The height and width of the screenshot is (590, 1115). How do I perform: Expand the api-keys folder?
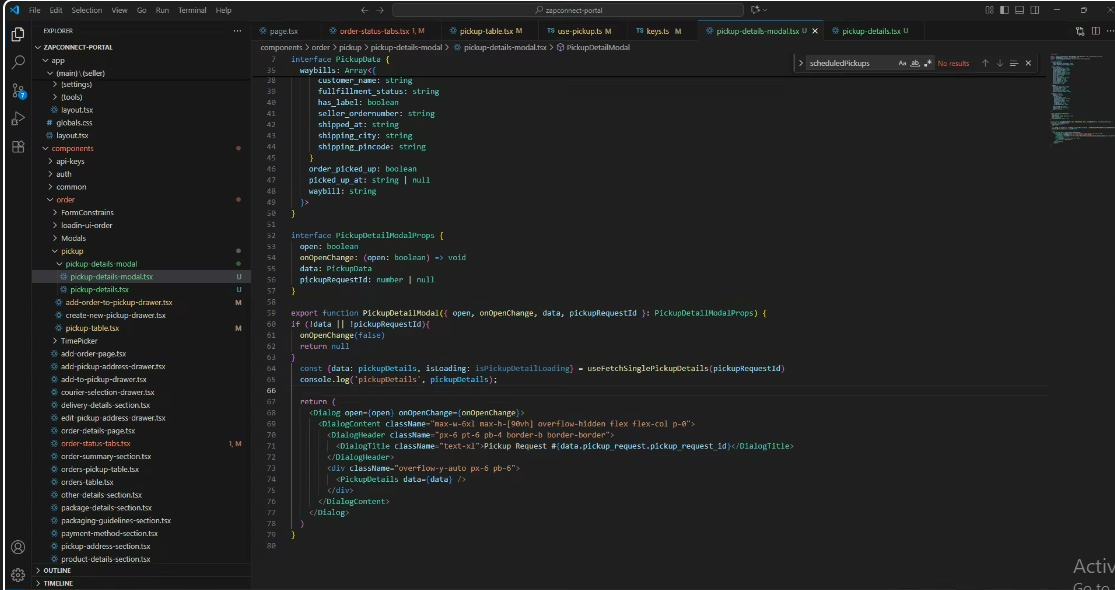pyautogui.click(x=70, y=161)
